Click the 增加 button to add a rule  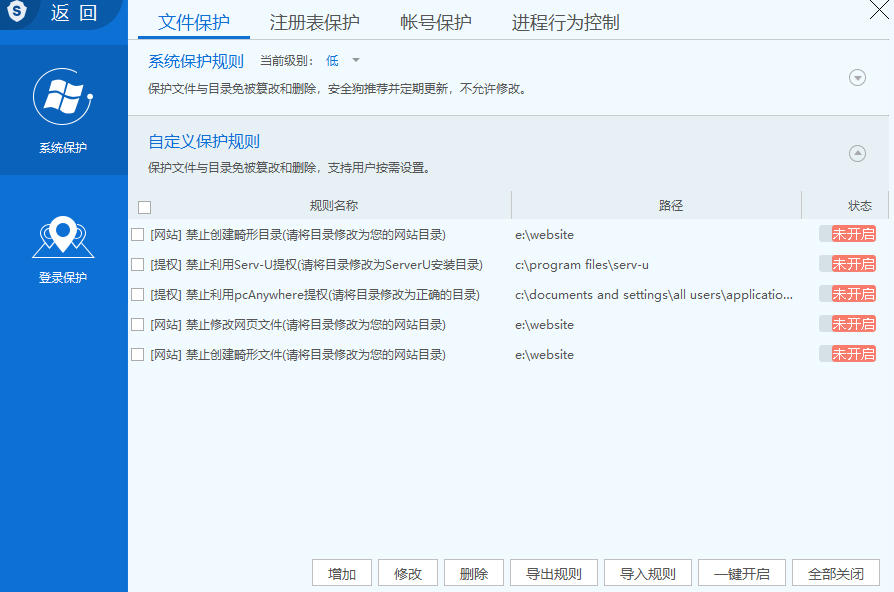[x=341, y=572]
